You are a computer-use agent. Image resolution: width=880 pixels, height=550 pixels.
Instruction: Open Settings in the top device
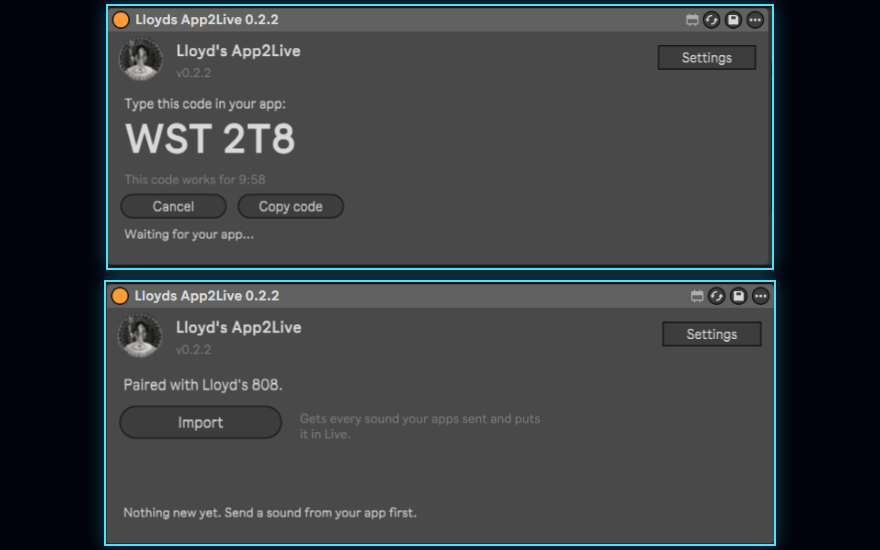pos(707,58)
